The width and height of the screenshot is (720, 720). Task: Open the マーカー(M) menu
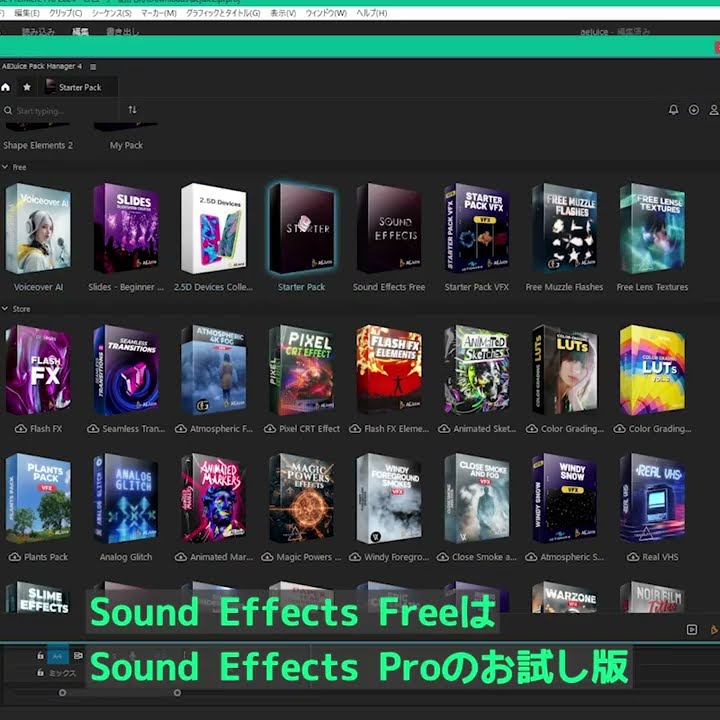tap(159, 13)
